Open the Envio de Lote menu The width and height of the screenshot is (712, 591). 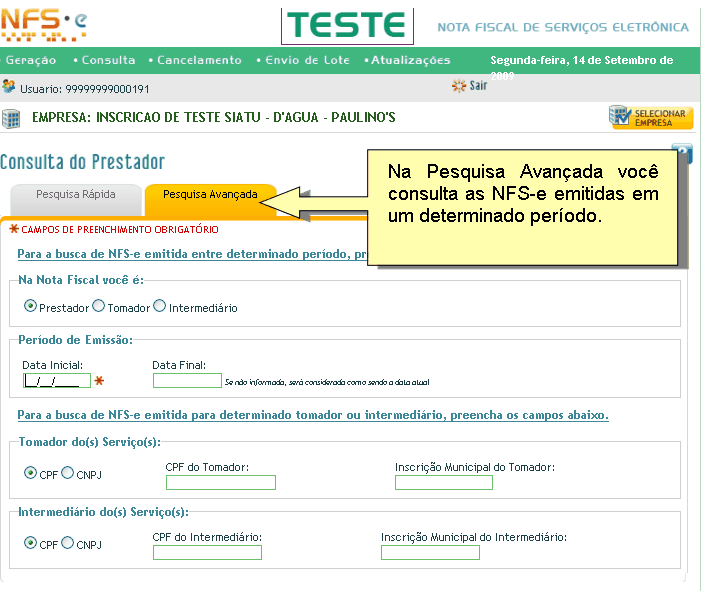[307, 60]
